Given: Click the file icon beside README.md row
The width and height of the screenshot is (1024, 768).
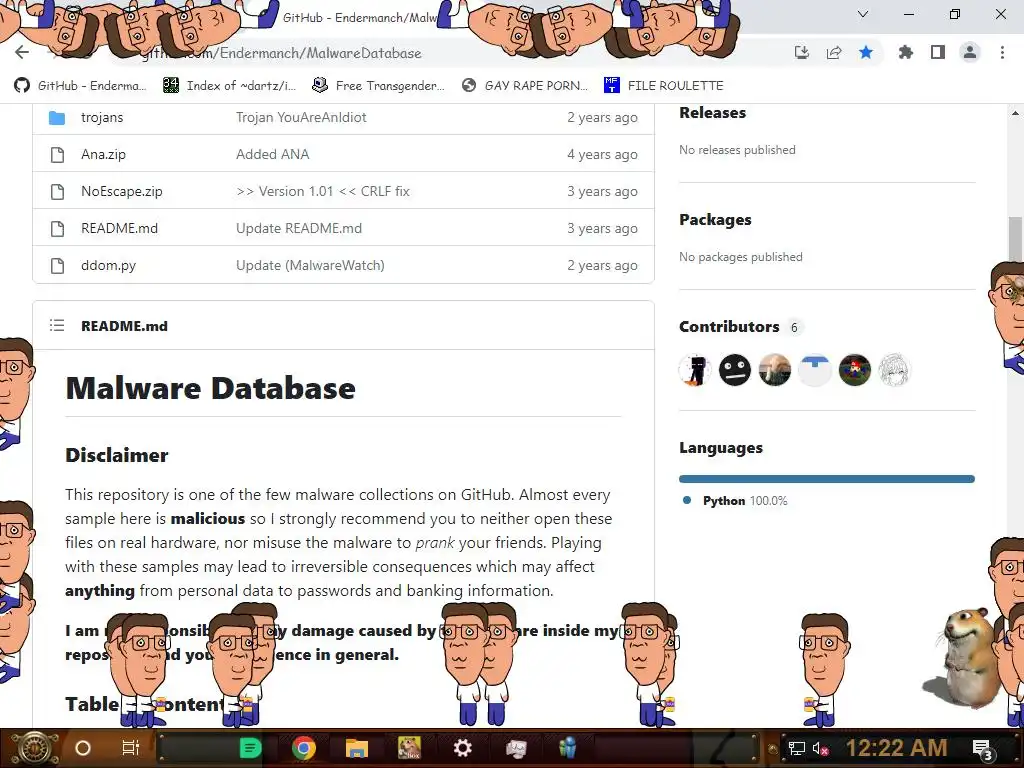Looking at the screenshot, I should (57, 229).
